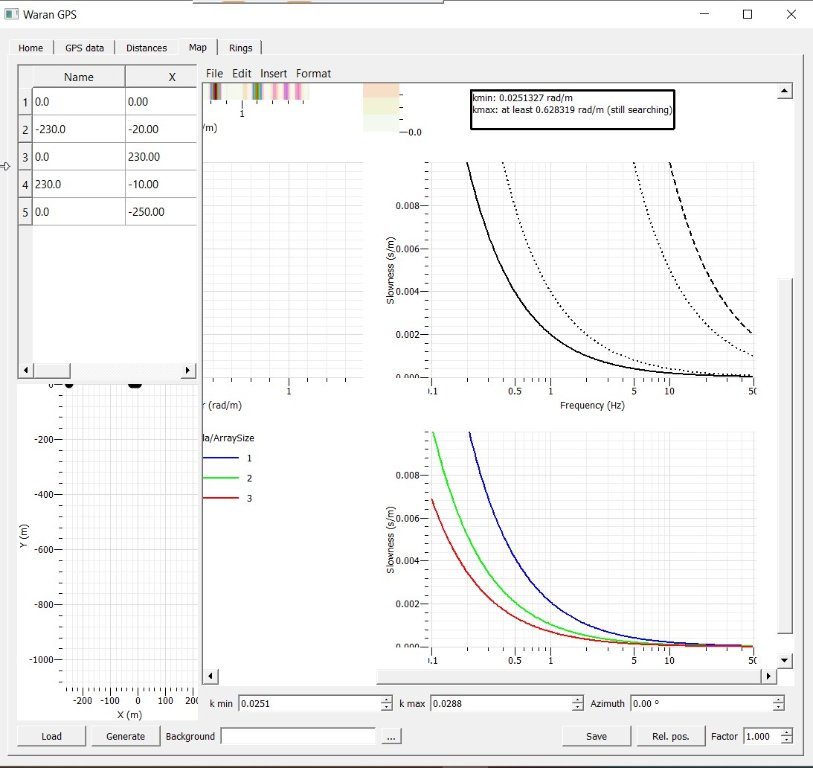The height and width of the screenshot is (768, 813).
Task: Click the plot area's horizontal scroll left arrow
Action: (210, 677)
